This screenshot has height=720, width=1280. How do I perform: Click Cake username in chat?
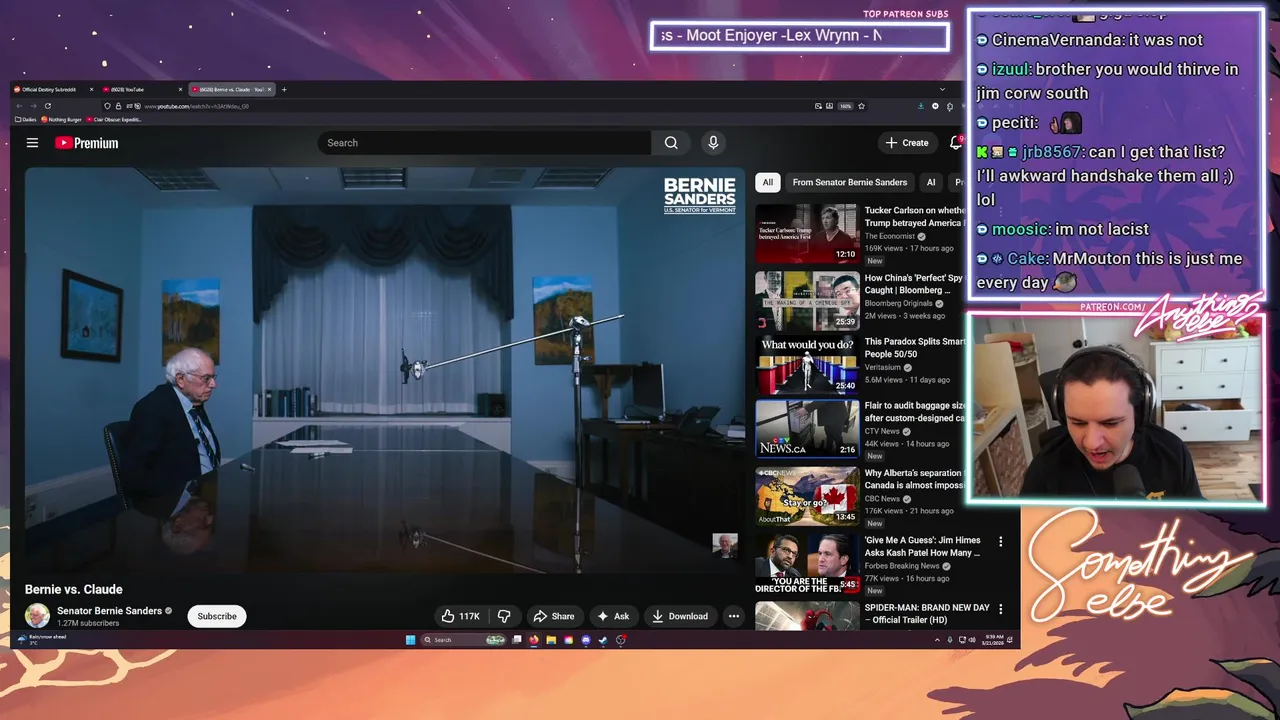point(1027,258)
